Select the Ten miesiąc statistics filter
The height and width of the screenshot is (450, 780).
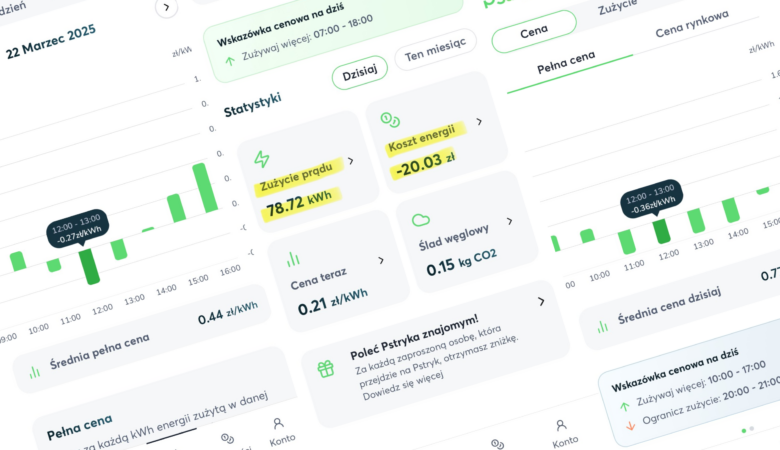435,49
